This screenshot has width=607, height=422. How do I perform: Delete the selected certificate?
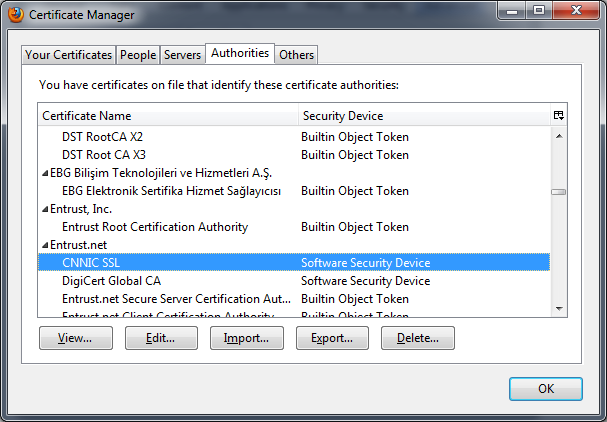coord(418,338)
